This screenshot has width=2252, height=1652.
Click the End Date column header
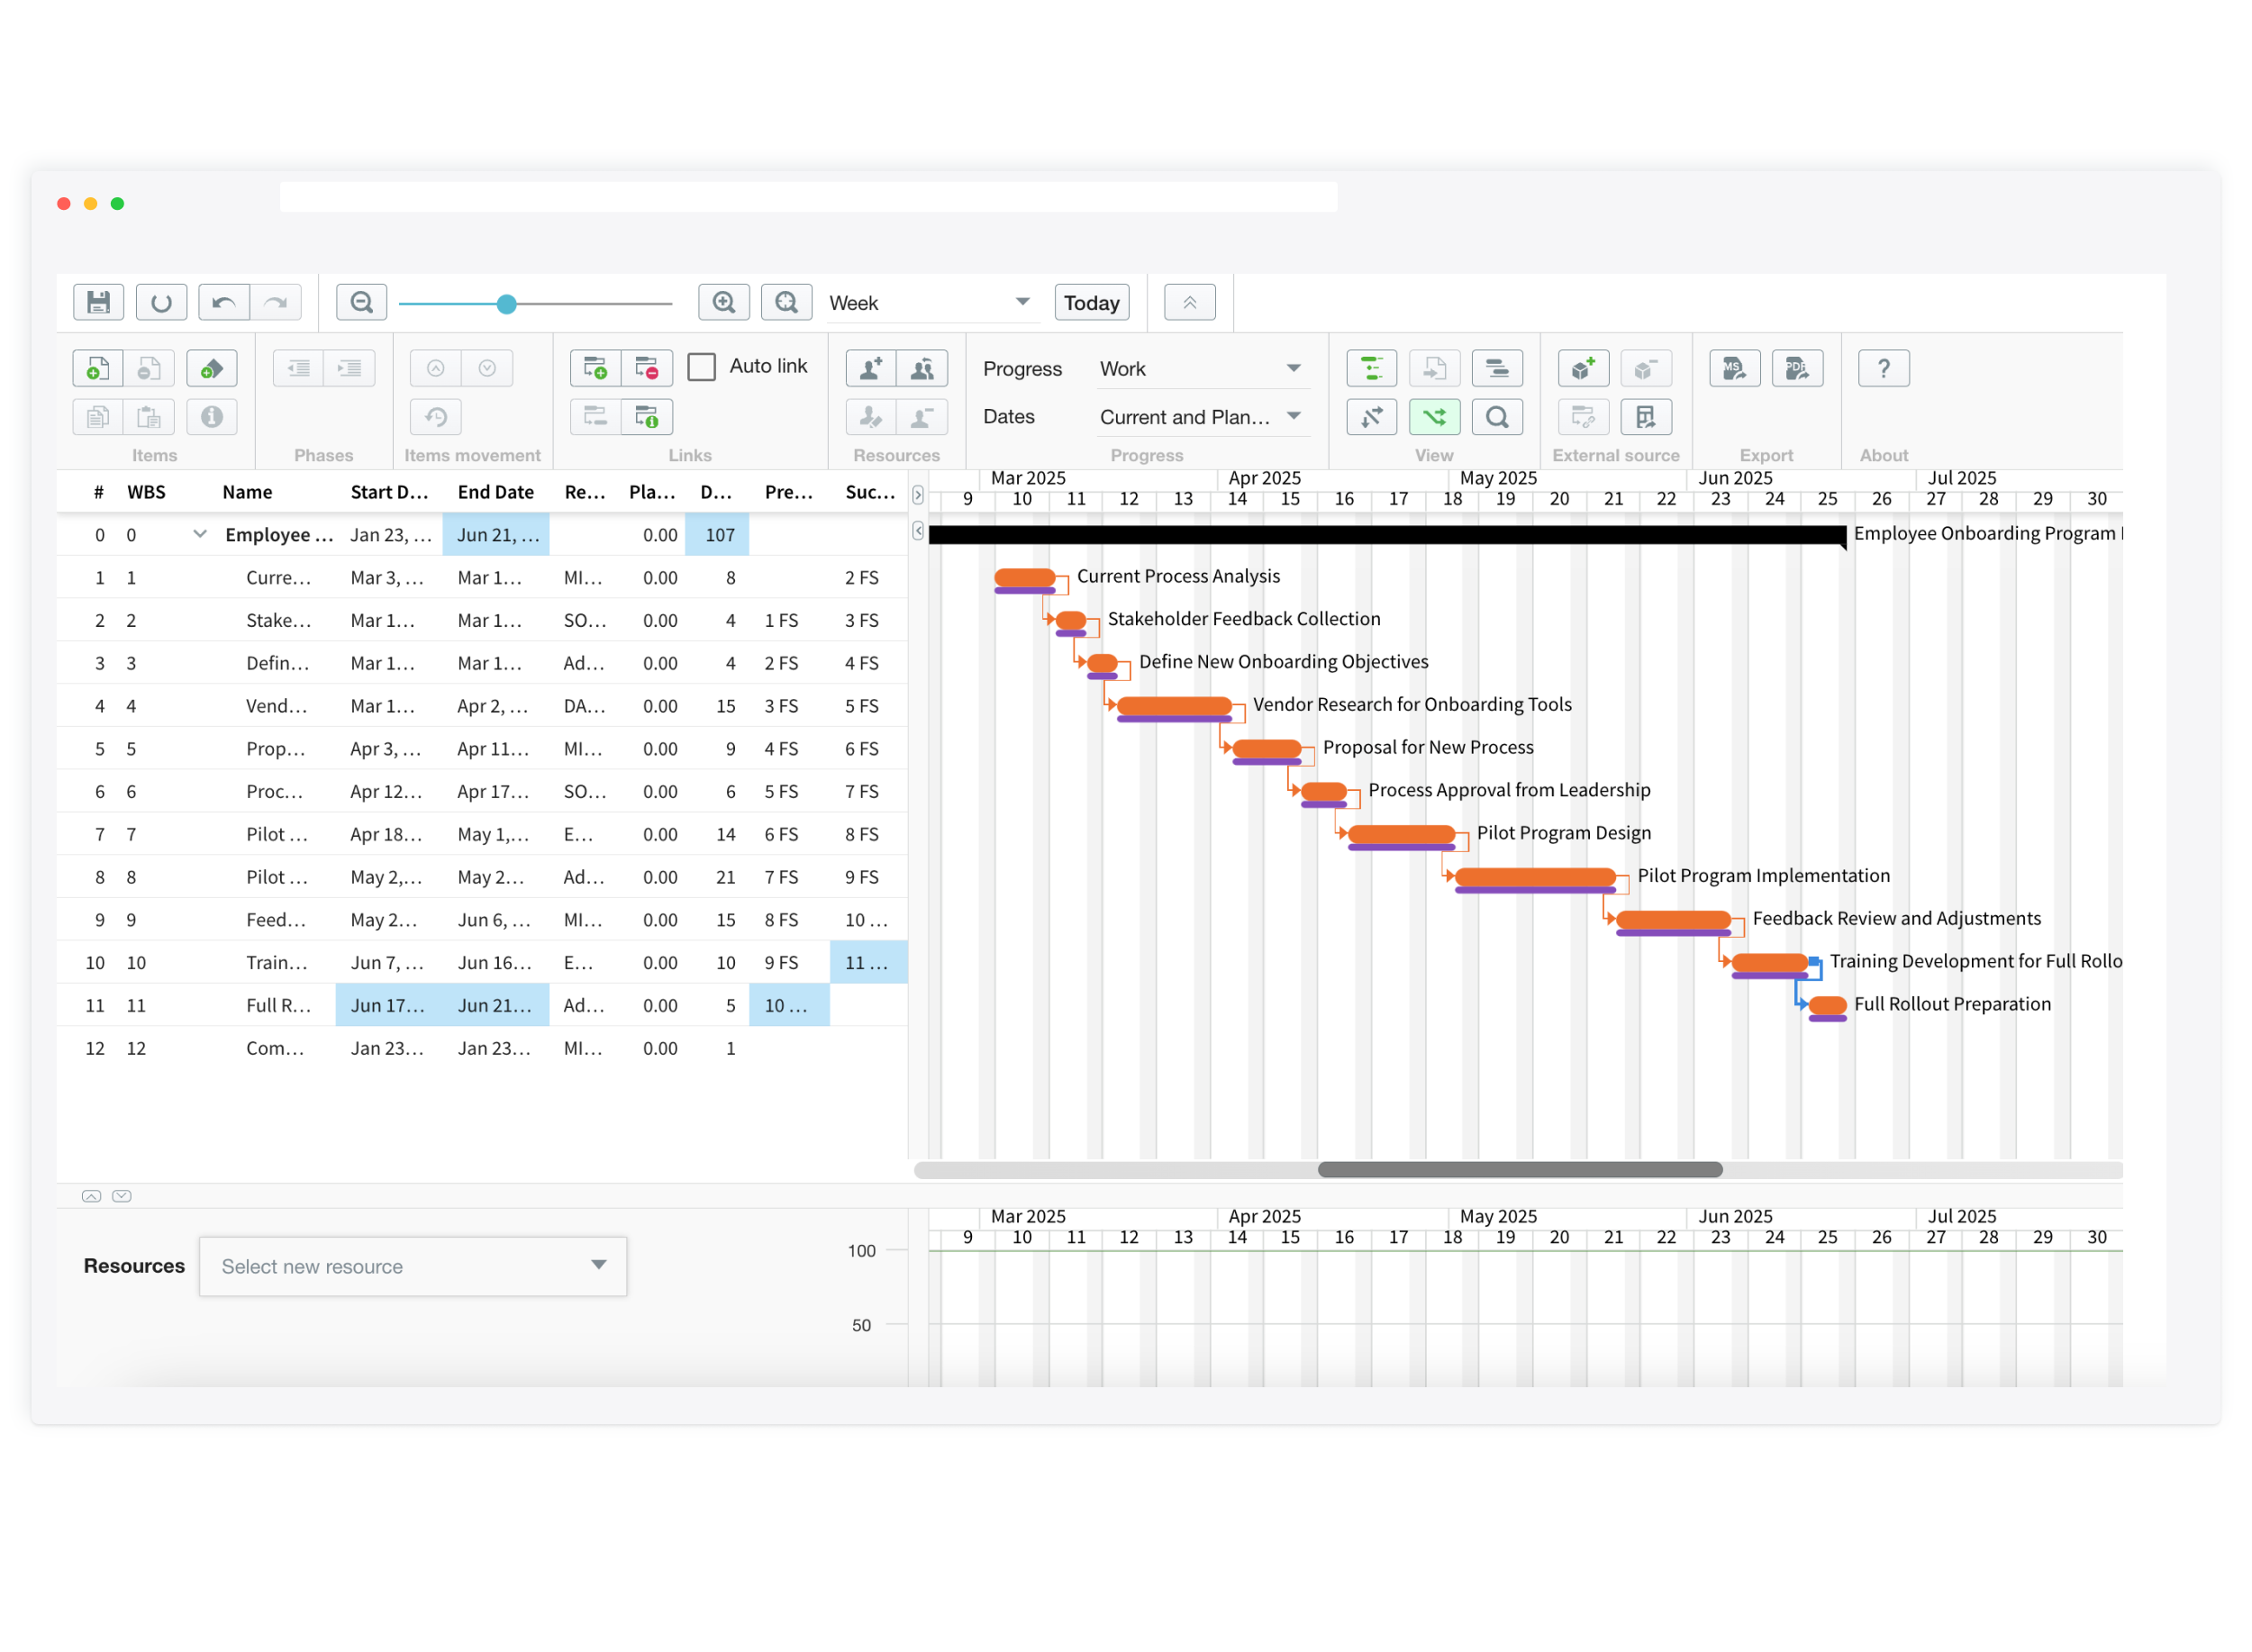(x=495, y=492)
